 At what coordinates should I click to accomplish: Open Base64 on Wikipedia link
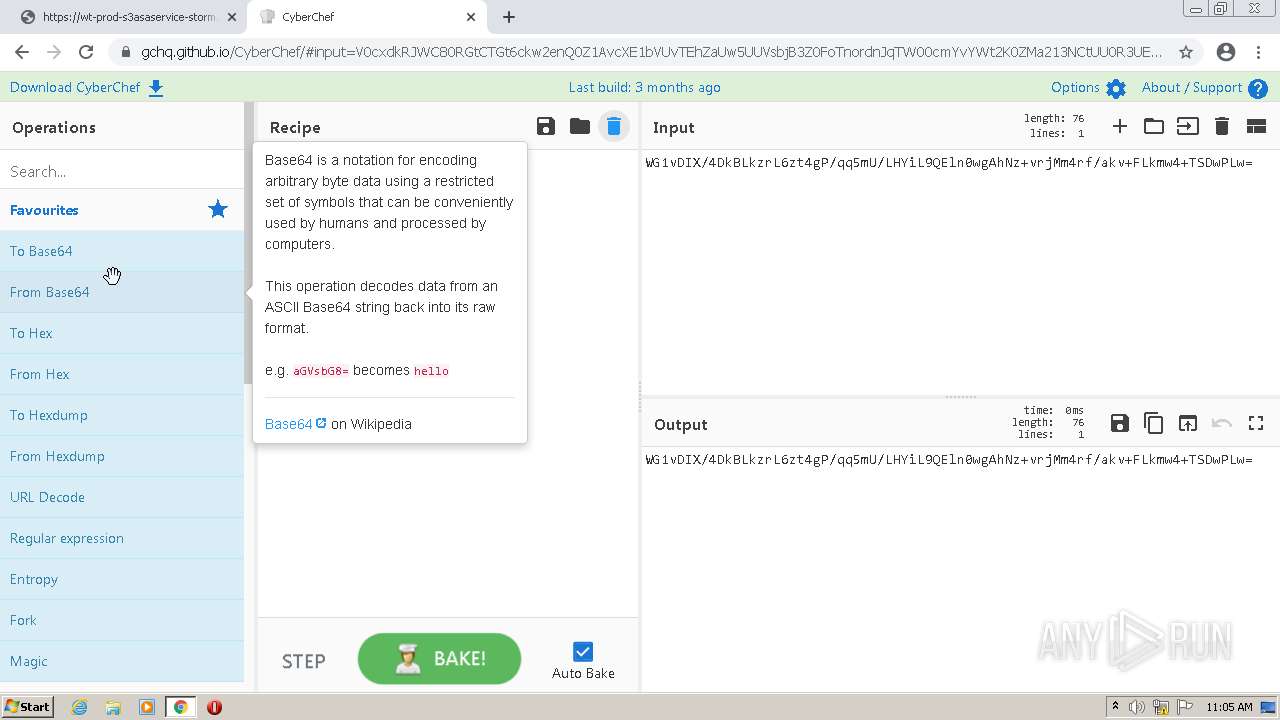pos(296,424)
